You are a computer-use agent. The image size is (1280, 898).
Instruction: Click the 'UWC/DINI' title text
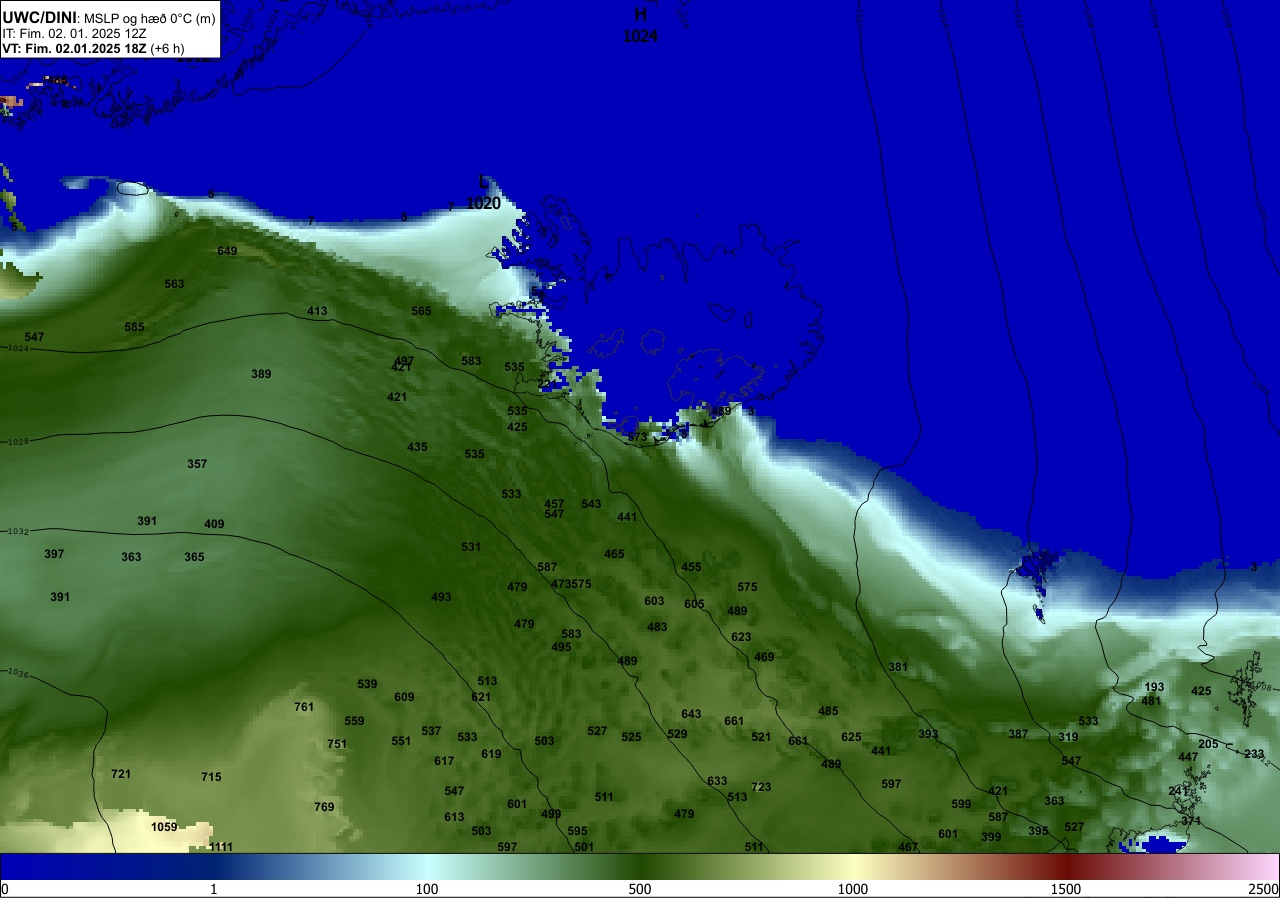39,17
